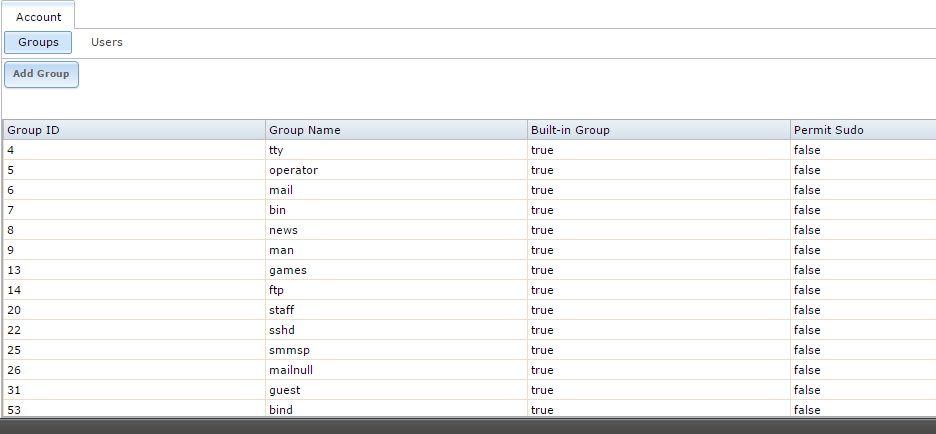Viewport: 936px width, 434px height.
Task: Highlight the ftp group row
Action: pyautogui.click(x=469, y=290)
